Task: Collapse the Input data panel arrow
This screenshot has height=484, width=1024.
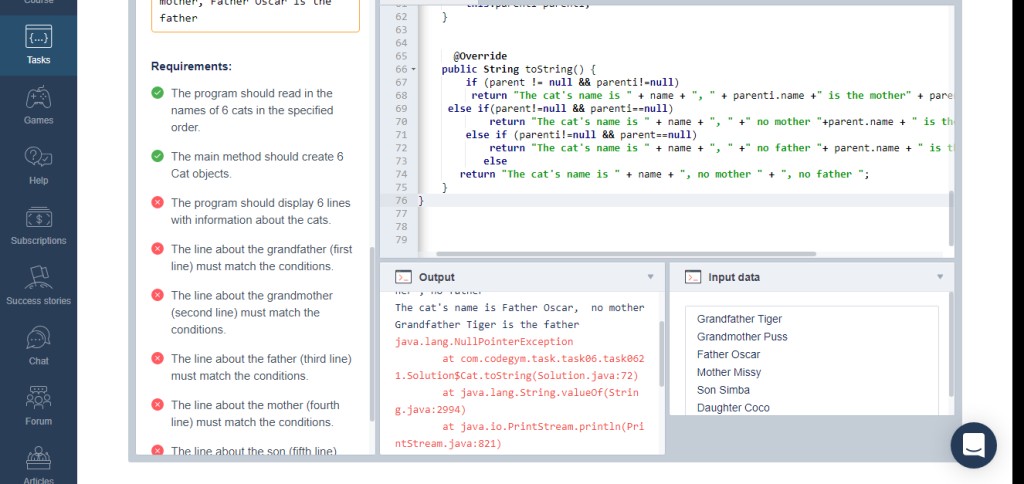Action: click(940, 277)
